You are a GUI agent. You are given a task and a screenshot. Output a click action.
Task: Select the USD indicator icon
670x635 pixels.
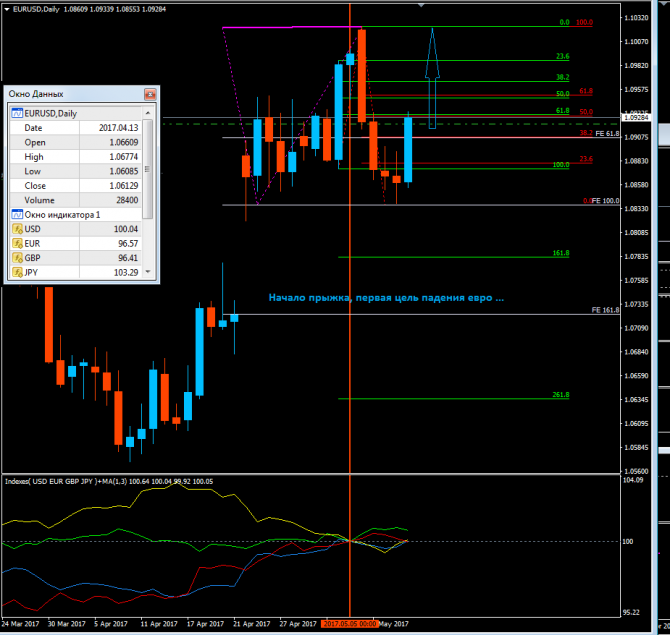pyautogui.click(x=17, y=229)
